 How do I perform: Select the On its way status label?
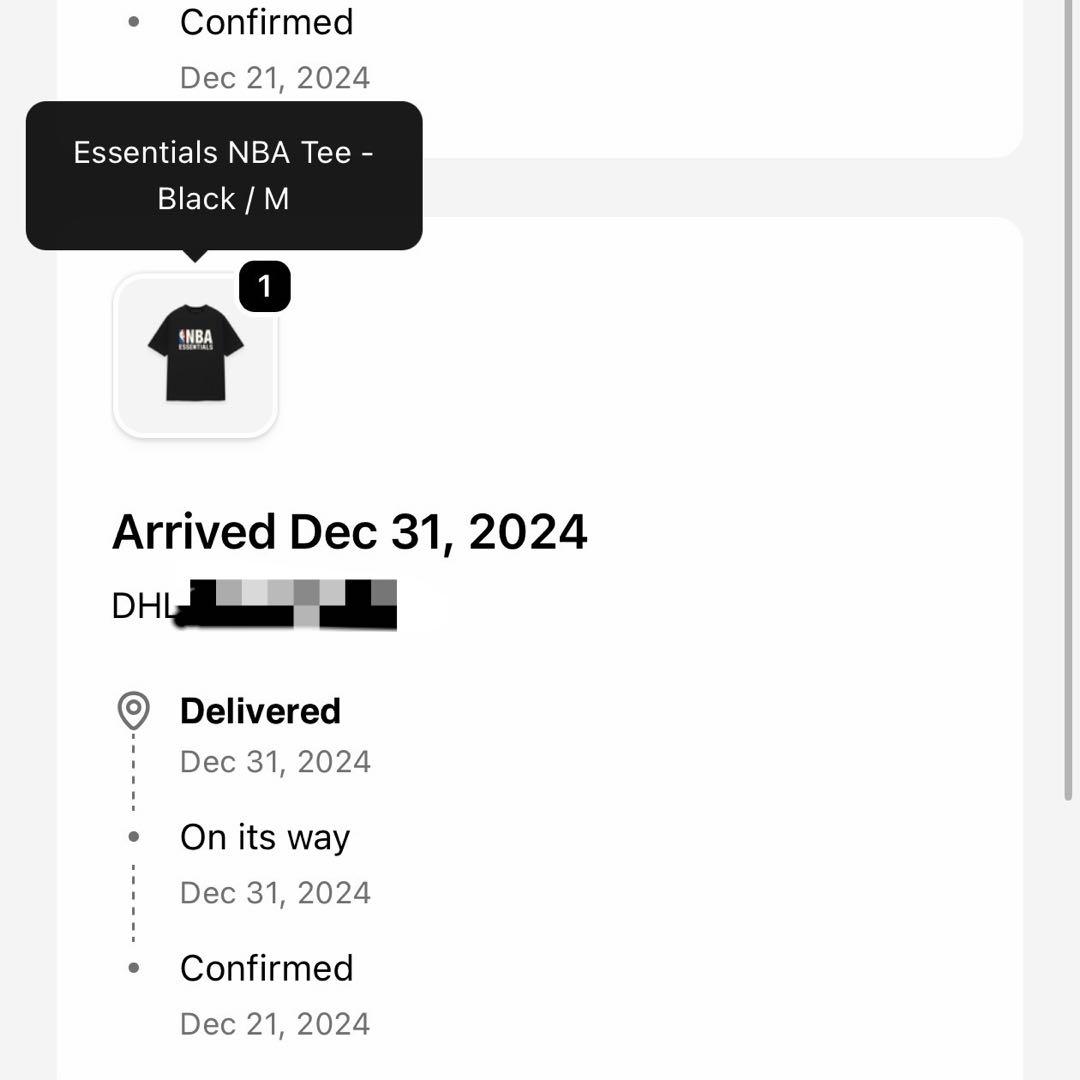coord(265,837)
